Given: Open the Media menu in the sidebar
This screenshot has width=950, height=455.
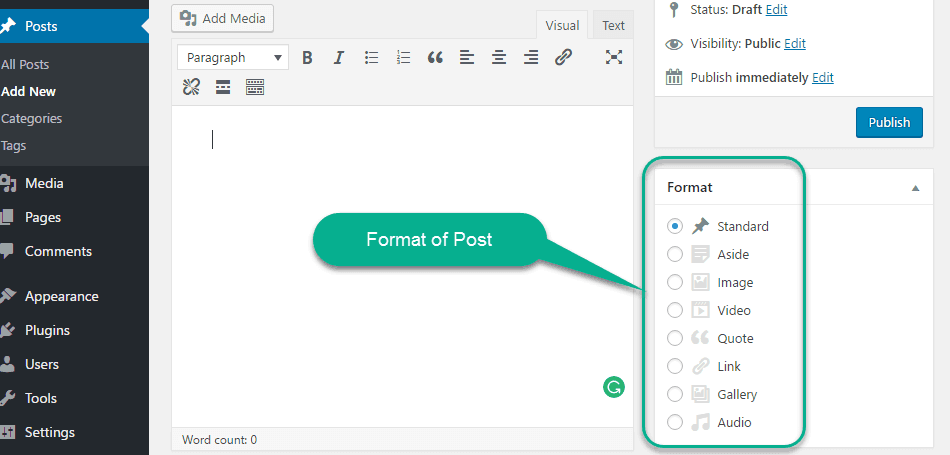Looking at the screenshot, I should click(x=74, y=183).
